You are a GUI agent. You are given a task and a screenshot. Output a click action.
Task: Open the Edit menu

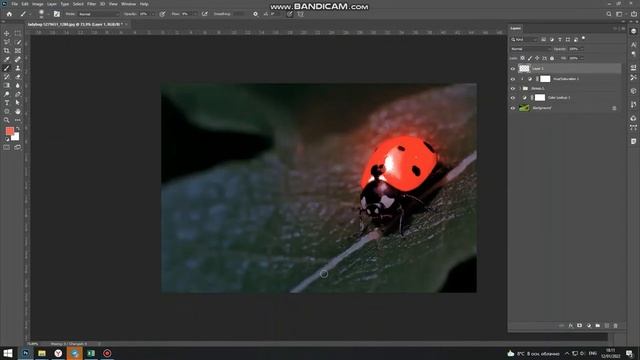pyautogui.click(x=25, y=4)
